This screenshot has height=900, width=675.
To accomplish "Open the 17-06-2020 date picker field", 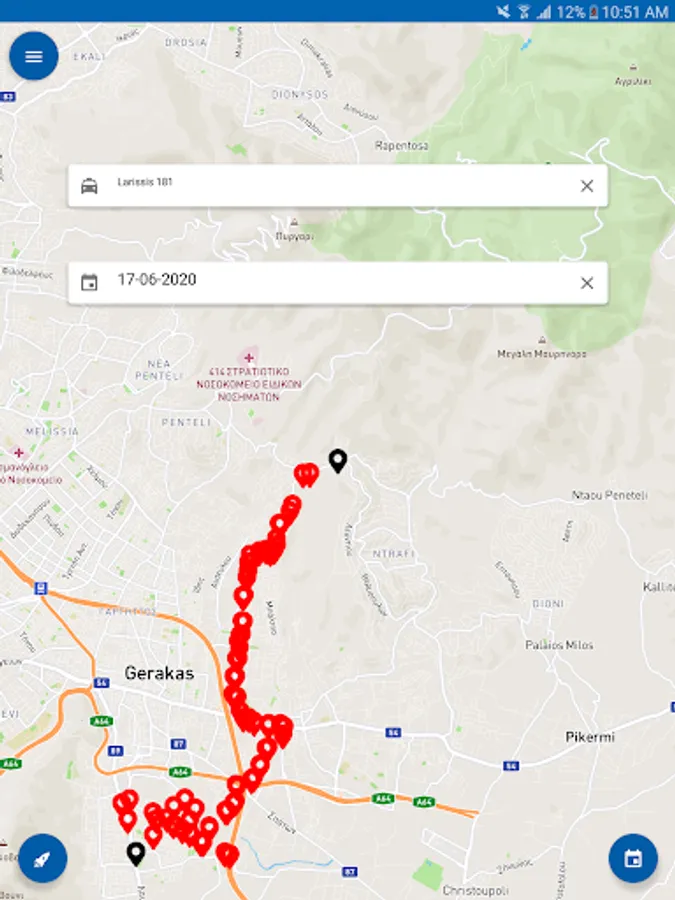I will [338, 283].
